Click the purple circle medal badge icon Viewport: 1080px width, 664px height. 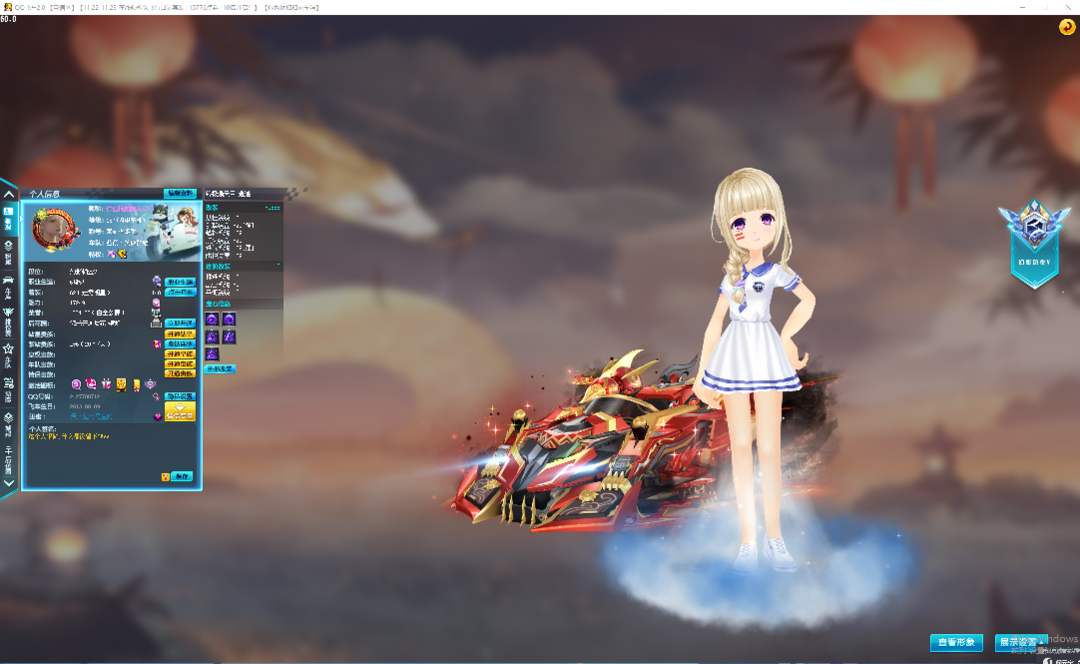(x=76, y=384)
